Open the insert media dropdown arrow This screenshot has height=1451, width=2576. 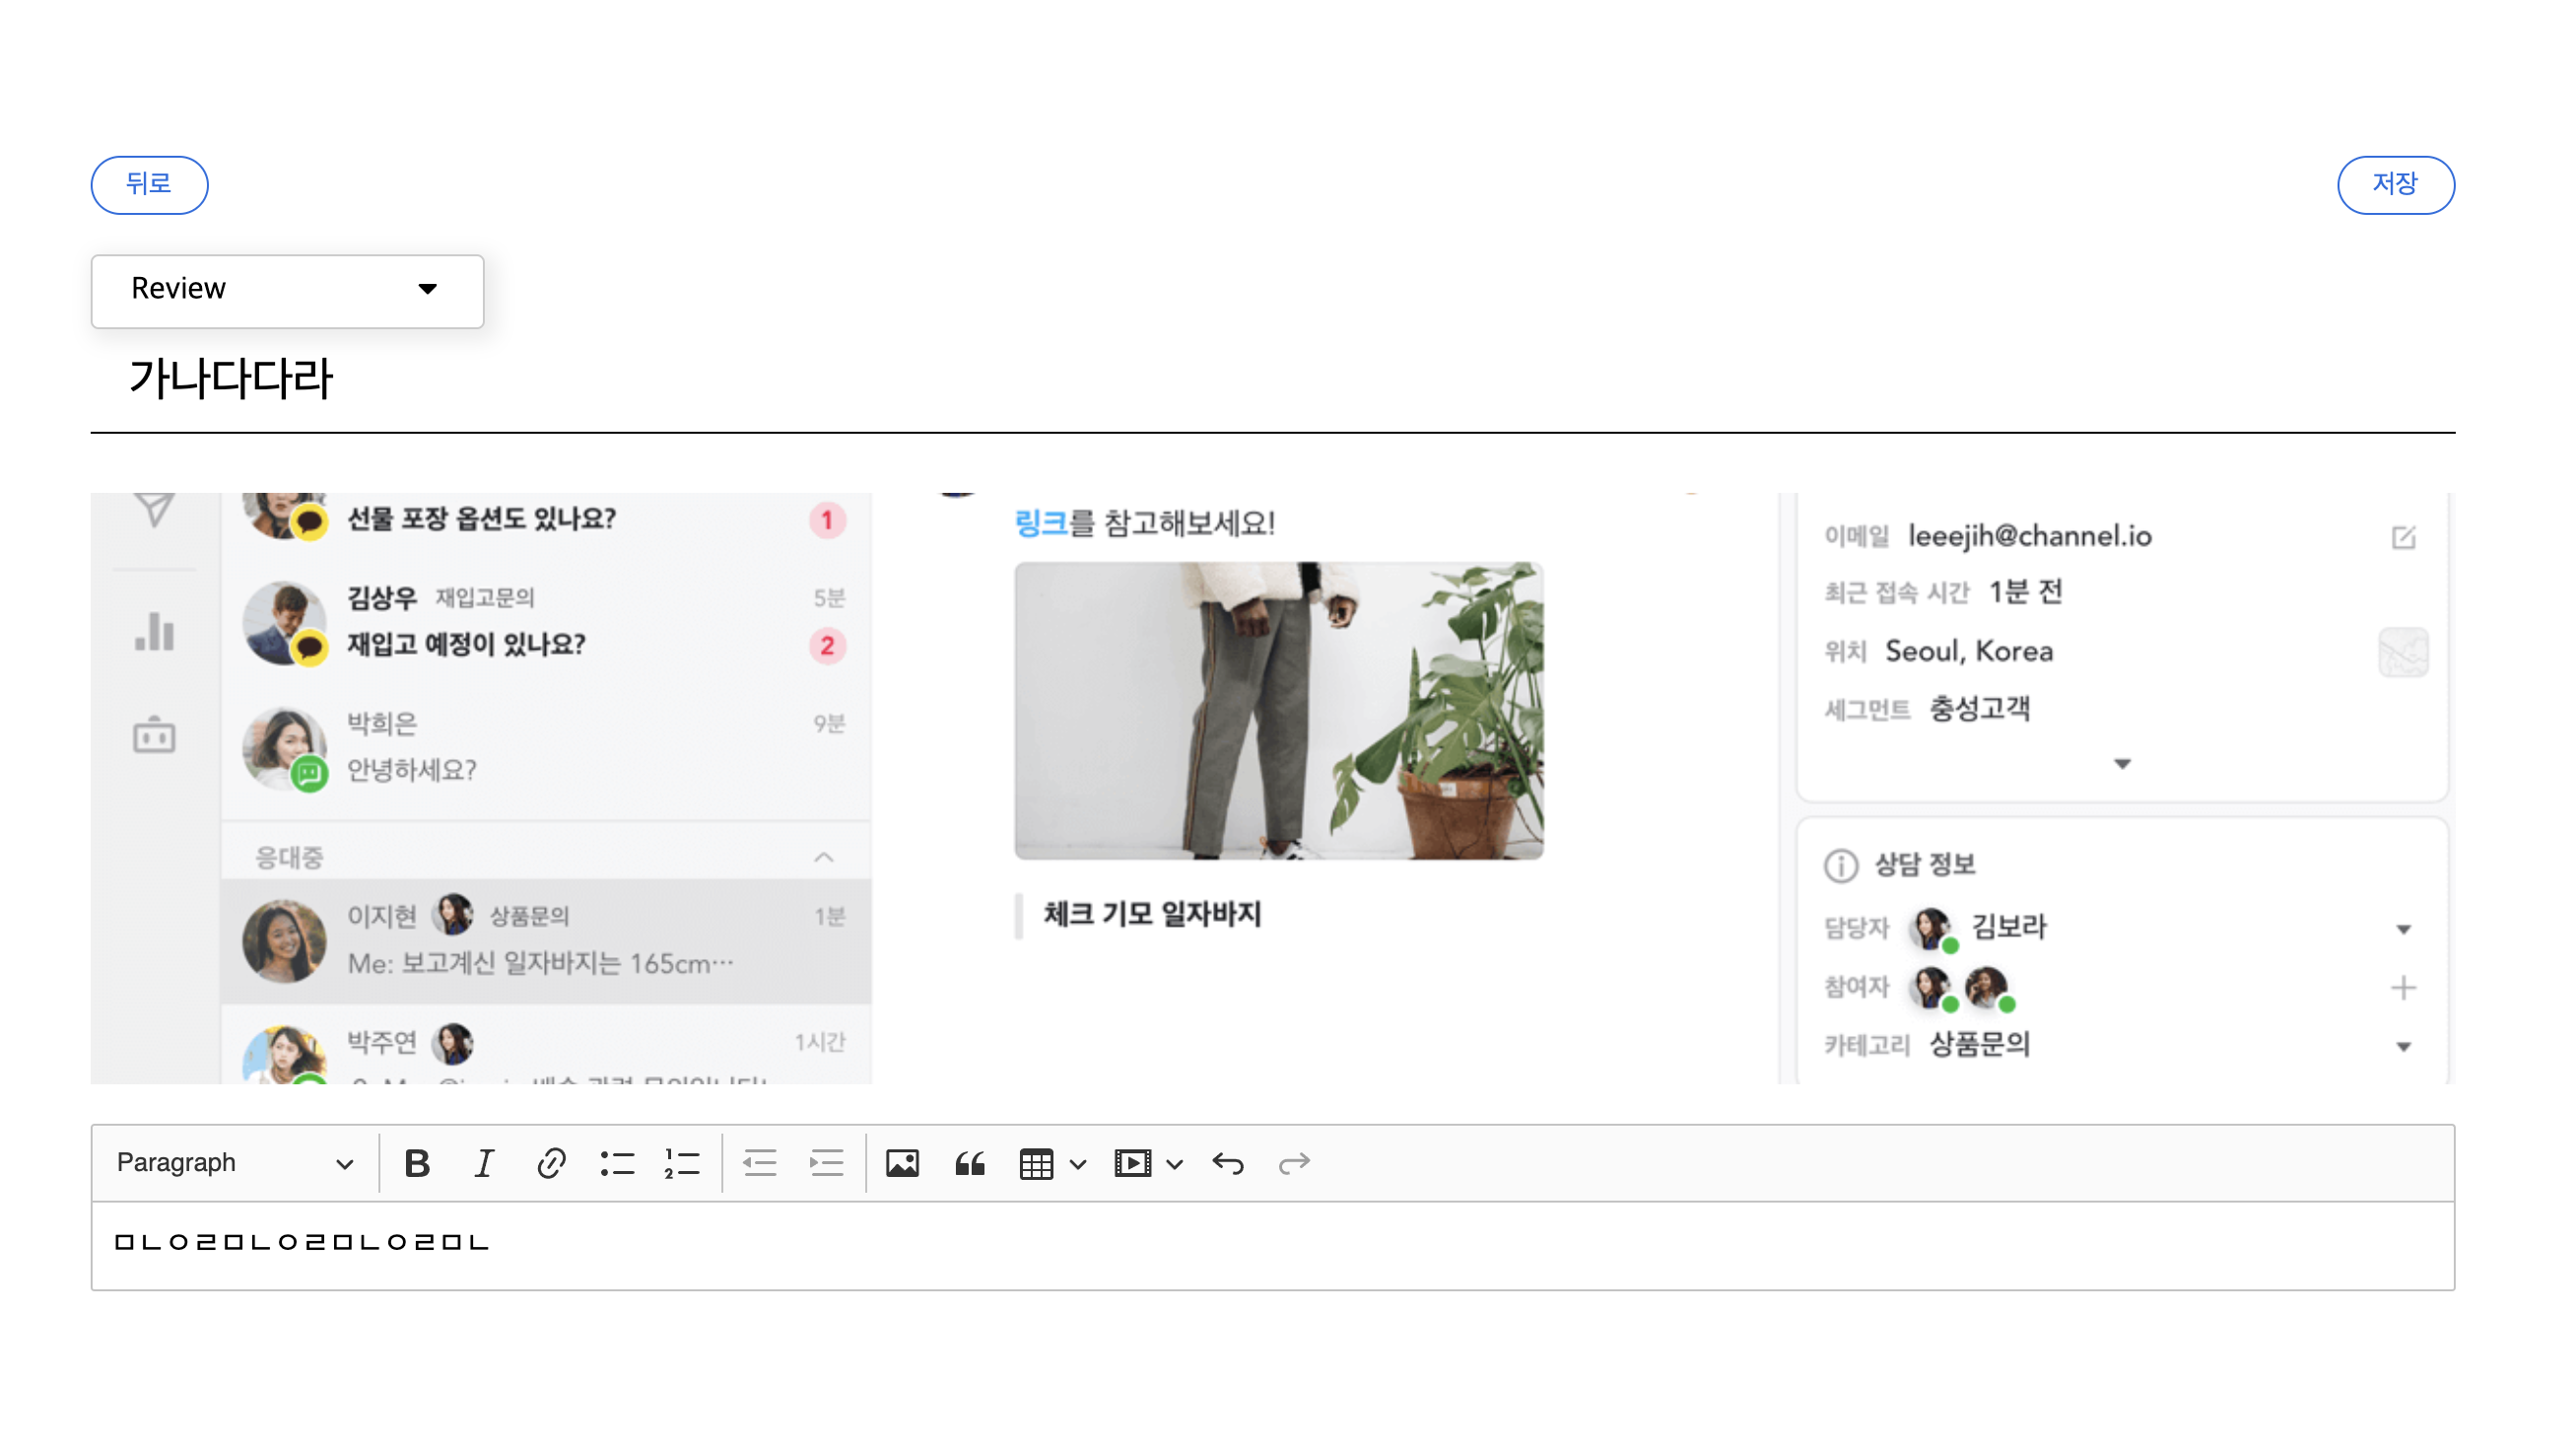1176,1164
